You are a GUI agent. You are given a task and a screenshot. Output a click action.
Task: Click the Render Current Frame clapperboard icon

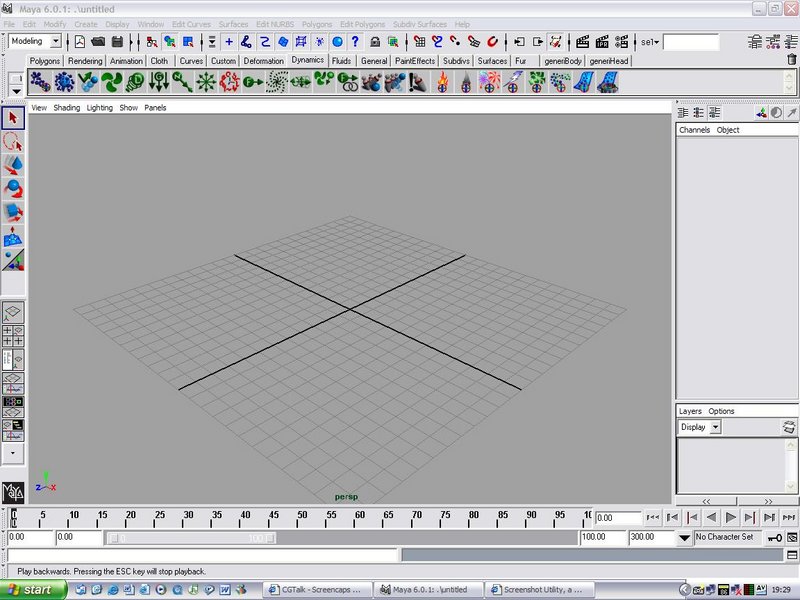pyautogui.click(x=582, y=42)
